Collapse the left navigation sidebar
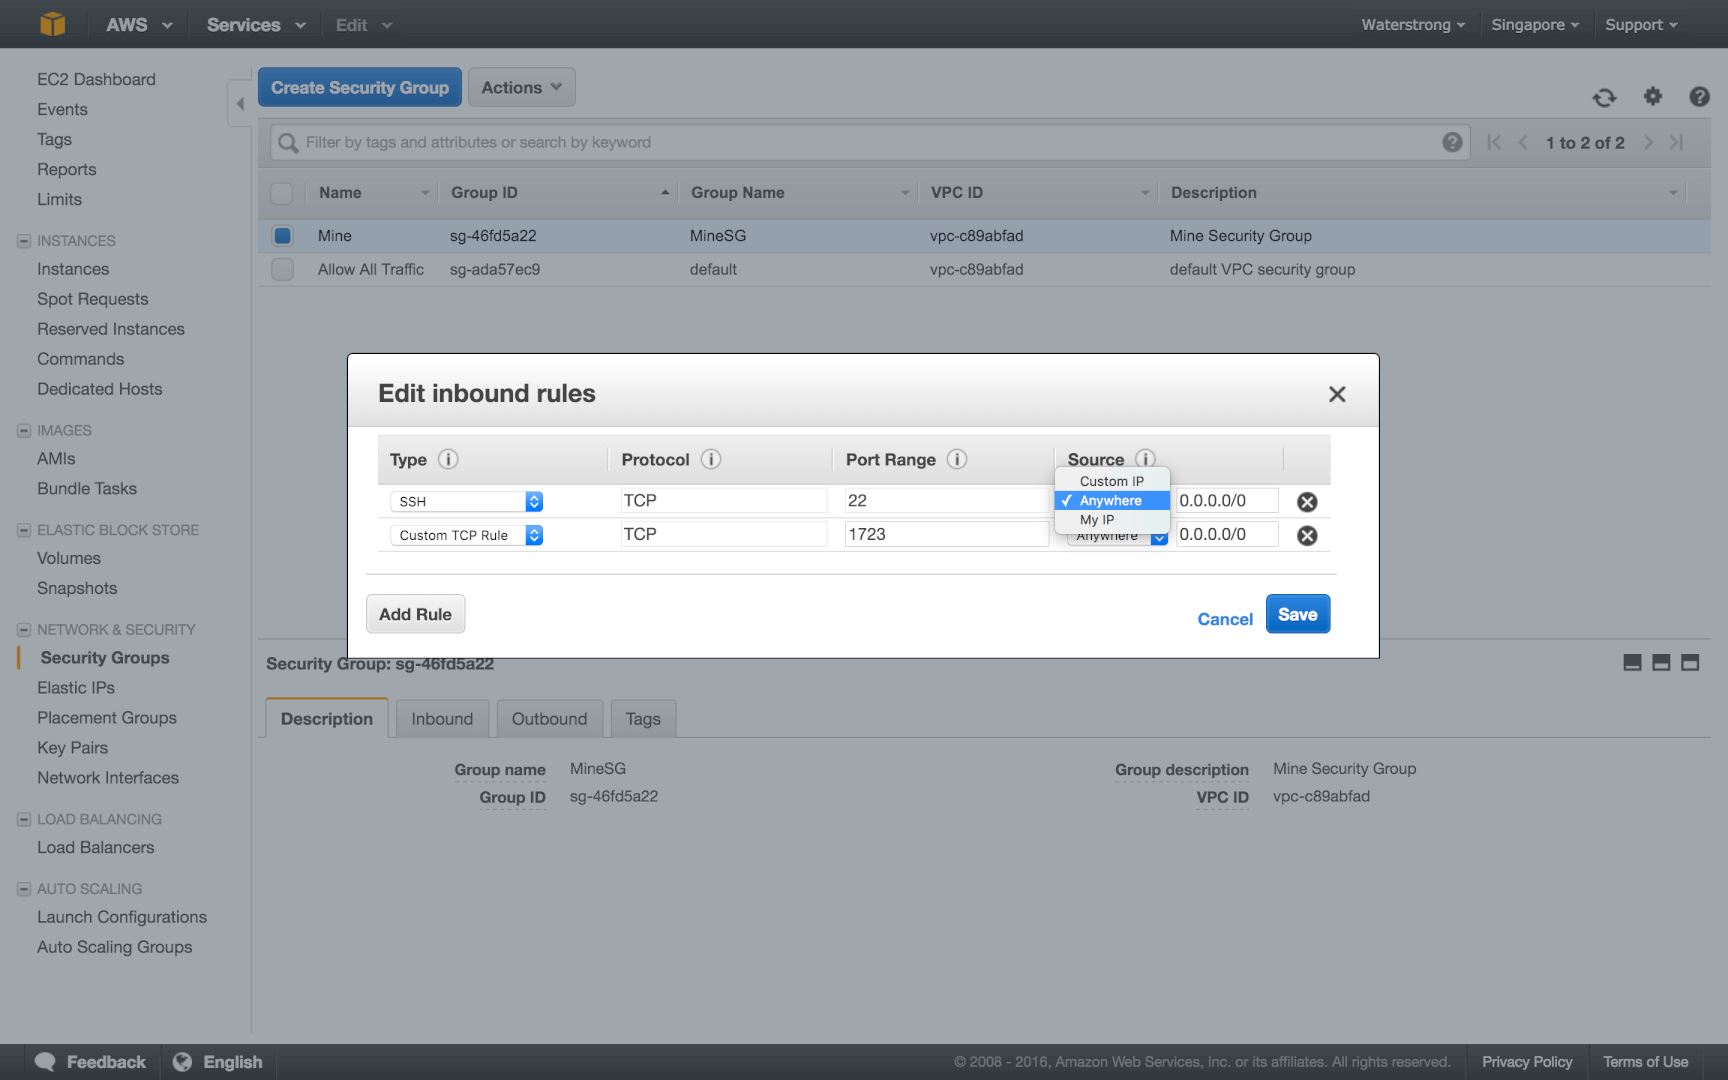1728x1080 pixels. [240, 103]
